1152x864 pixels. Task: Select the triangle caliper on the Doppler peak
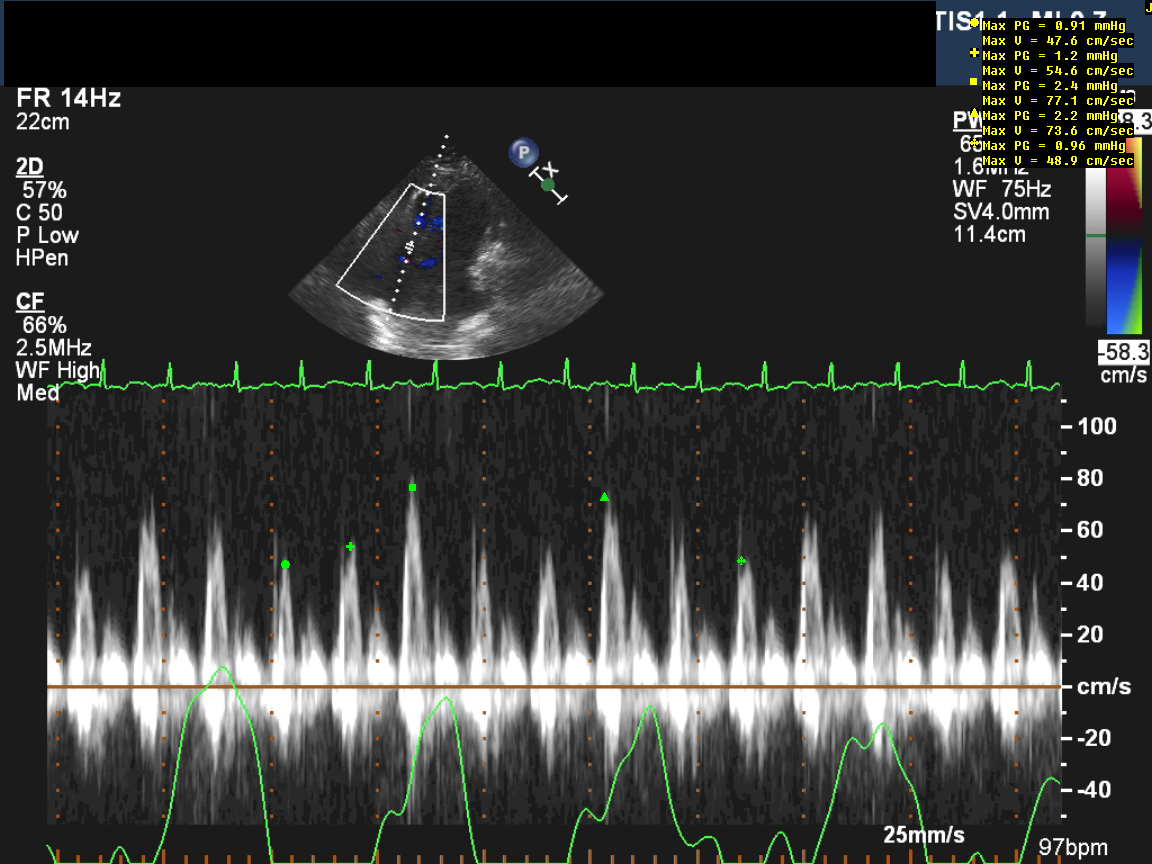tap(604, 497)
